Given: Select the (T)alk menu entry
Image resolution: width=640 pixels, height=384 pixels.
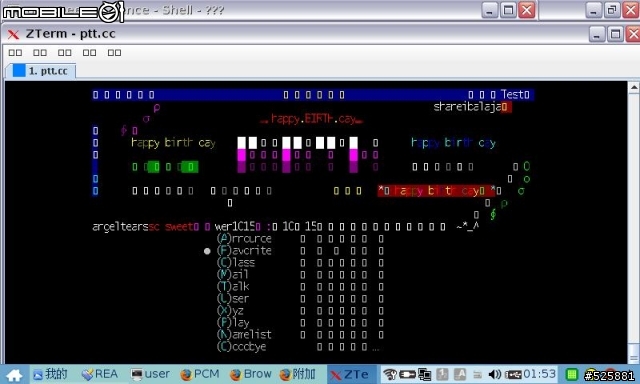Looking at the screenshot, I should 233,286.
